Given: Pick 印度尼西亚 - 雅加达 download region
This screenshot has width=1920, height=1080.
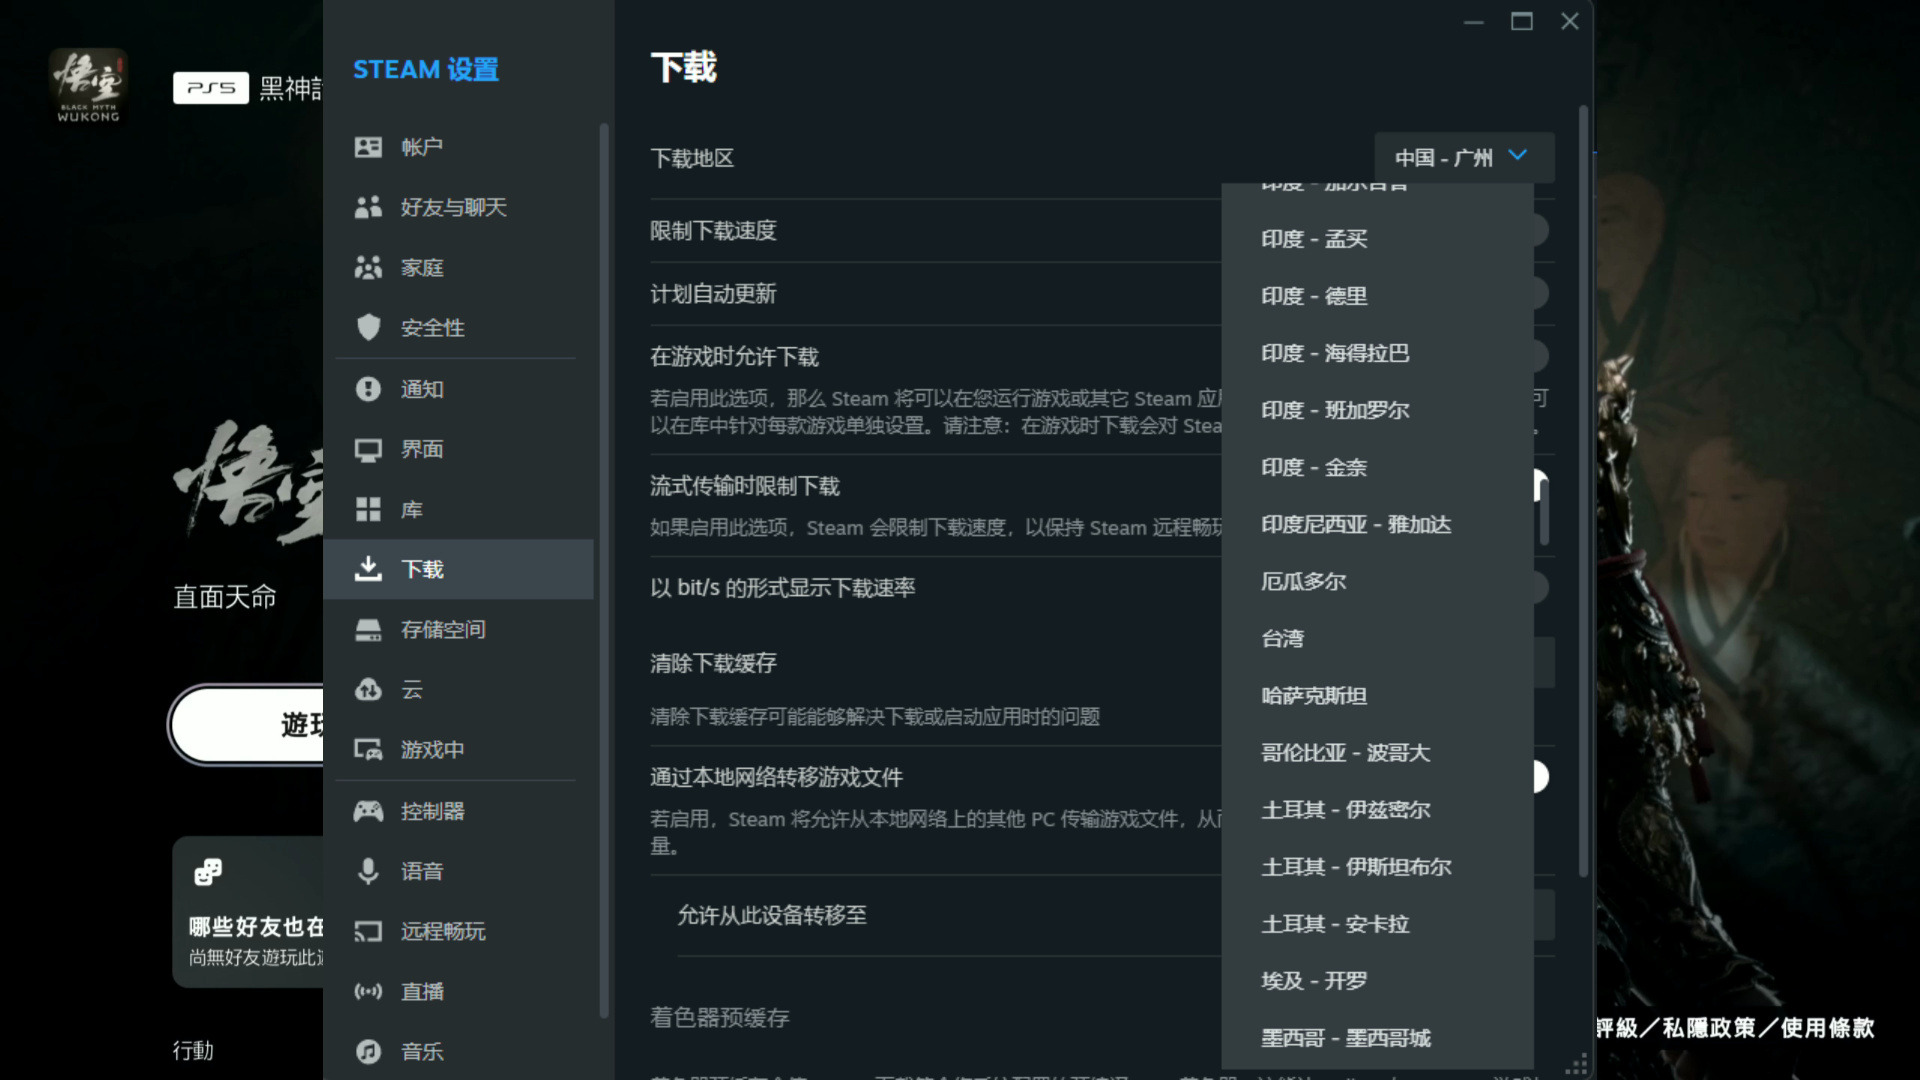Looking at the screenshot, I should tap(1377, 524).
